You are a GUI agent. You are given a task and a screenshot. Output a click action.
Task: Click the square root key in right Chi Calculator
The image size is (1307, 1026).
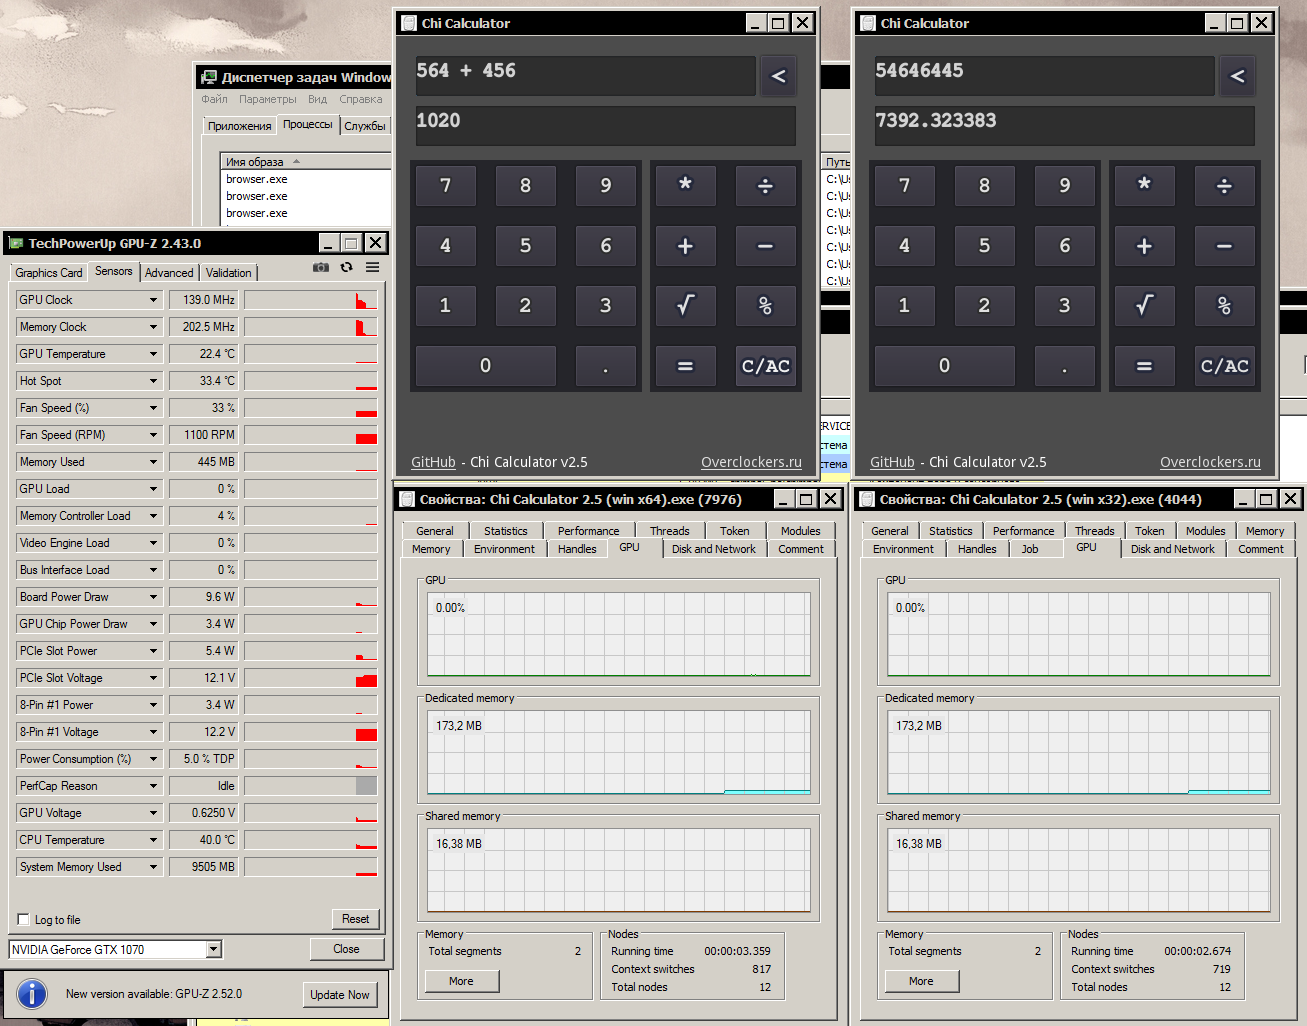point(1144,306)
